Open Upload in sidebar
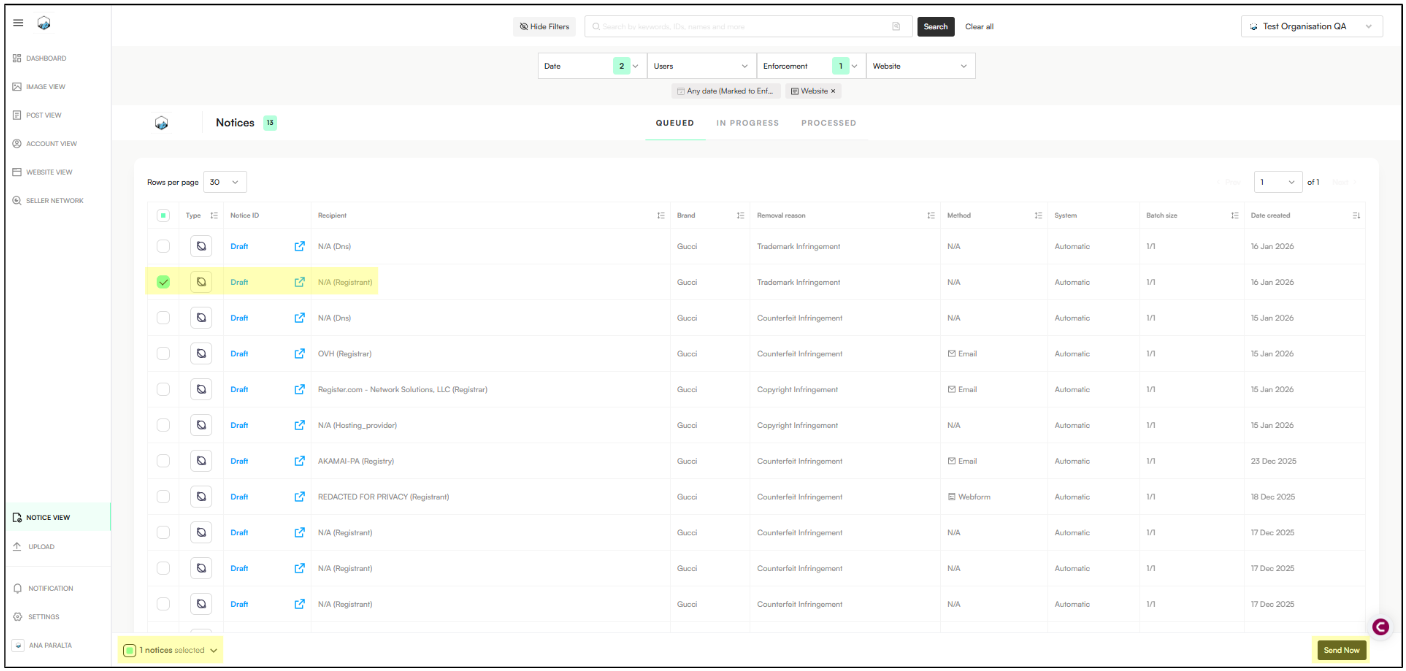Viewport: 1406px width, 671px height. click(34, 547)
